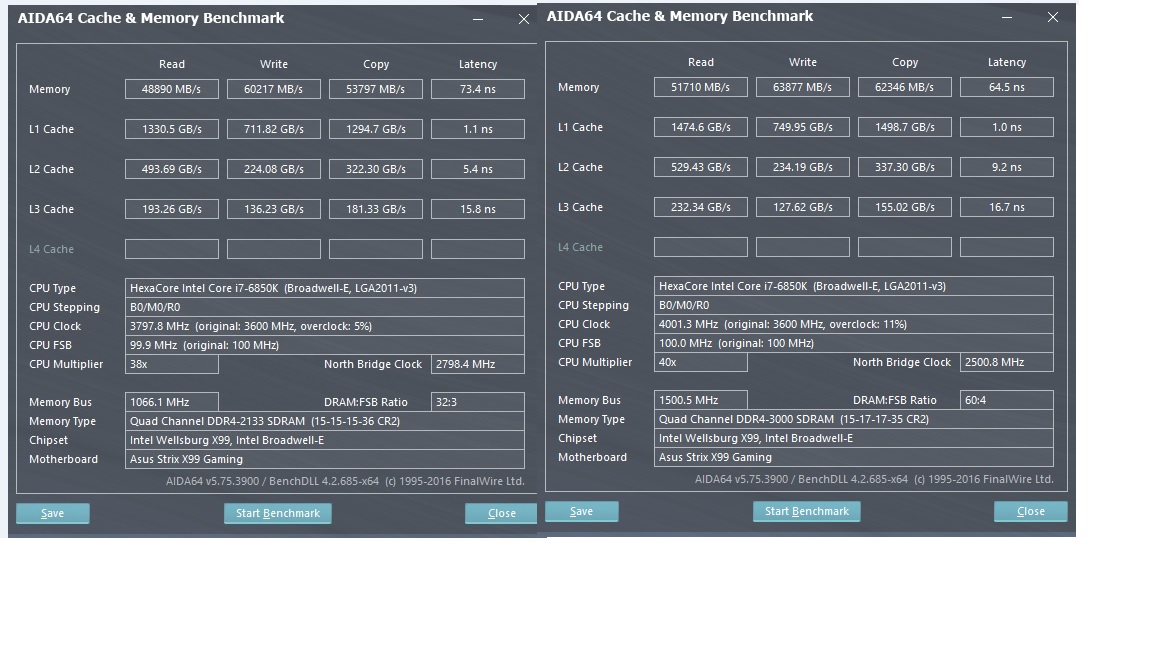Click Save in the right benchmark window
Viewport: 1152px width, 648px height.
(x=582, y=511)
